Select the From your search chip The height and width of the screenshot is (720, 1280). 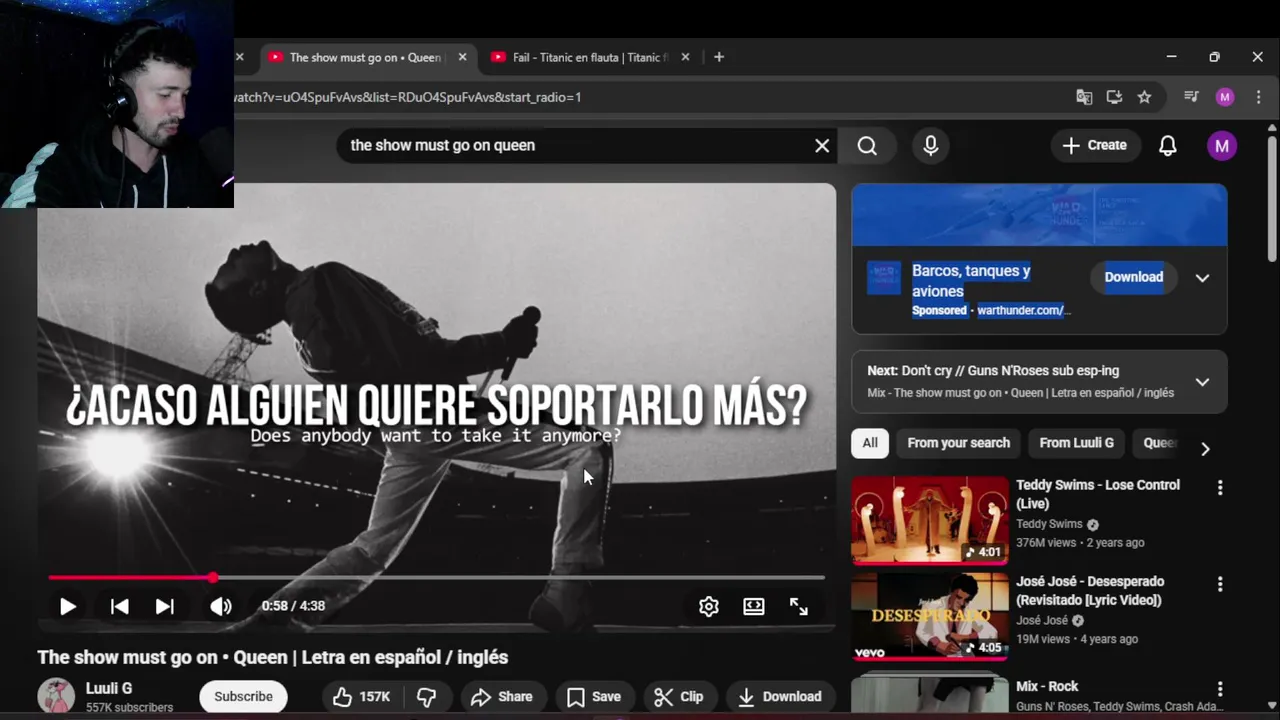[958, 443]
